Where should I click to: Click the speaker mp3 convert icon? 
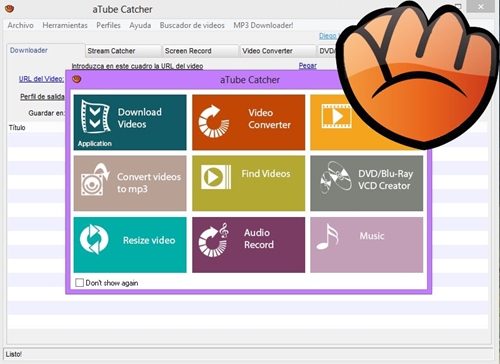click(95, 179)
